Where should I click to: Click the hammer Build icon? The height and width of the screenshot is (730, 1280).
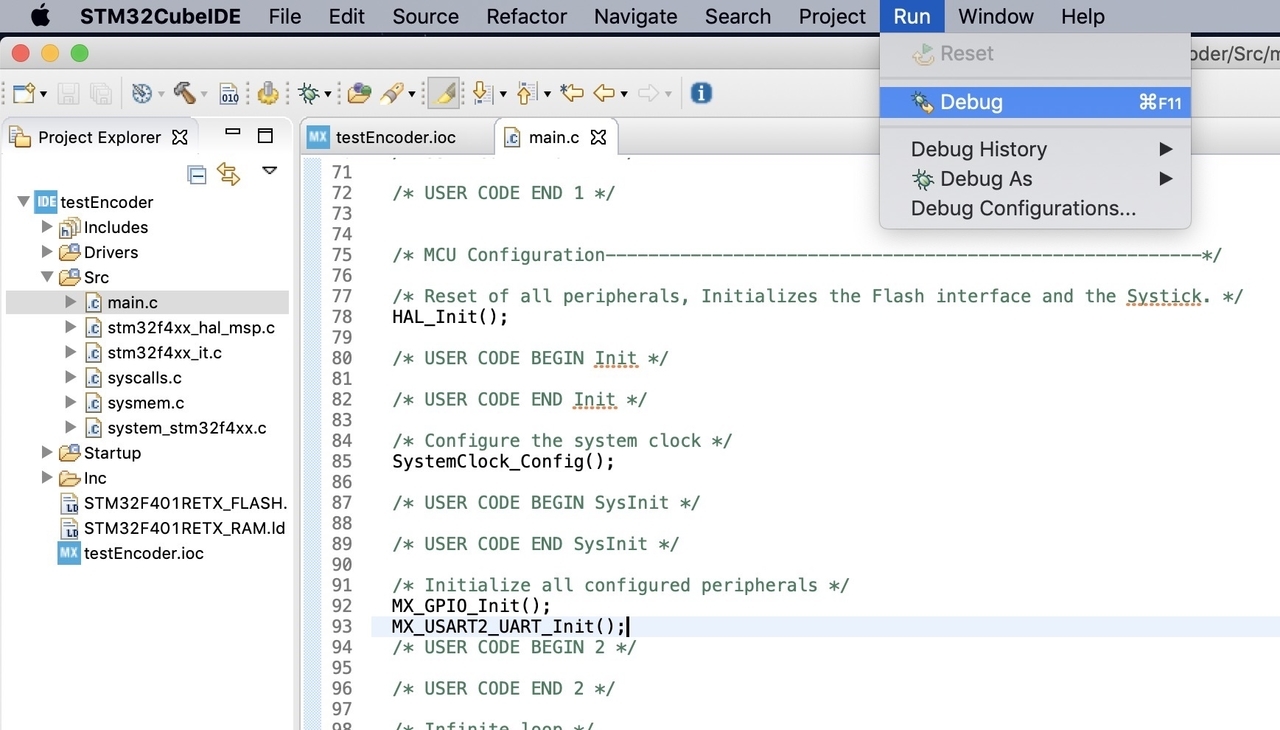[184, 93]
